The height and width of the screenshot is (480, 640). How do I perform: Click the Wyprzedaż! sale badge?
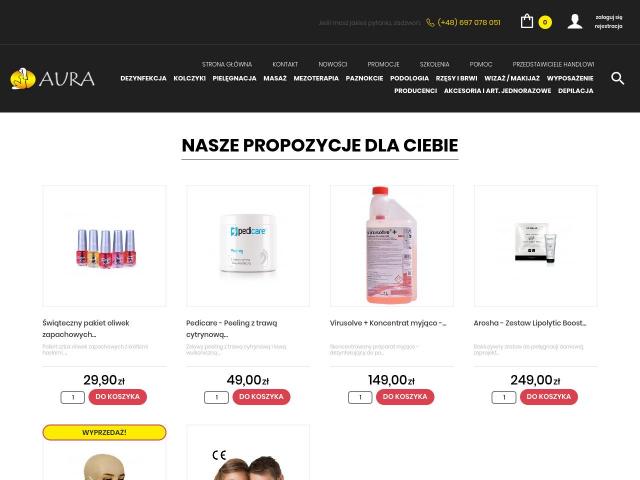pos(104,433)
